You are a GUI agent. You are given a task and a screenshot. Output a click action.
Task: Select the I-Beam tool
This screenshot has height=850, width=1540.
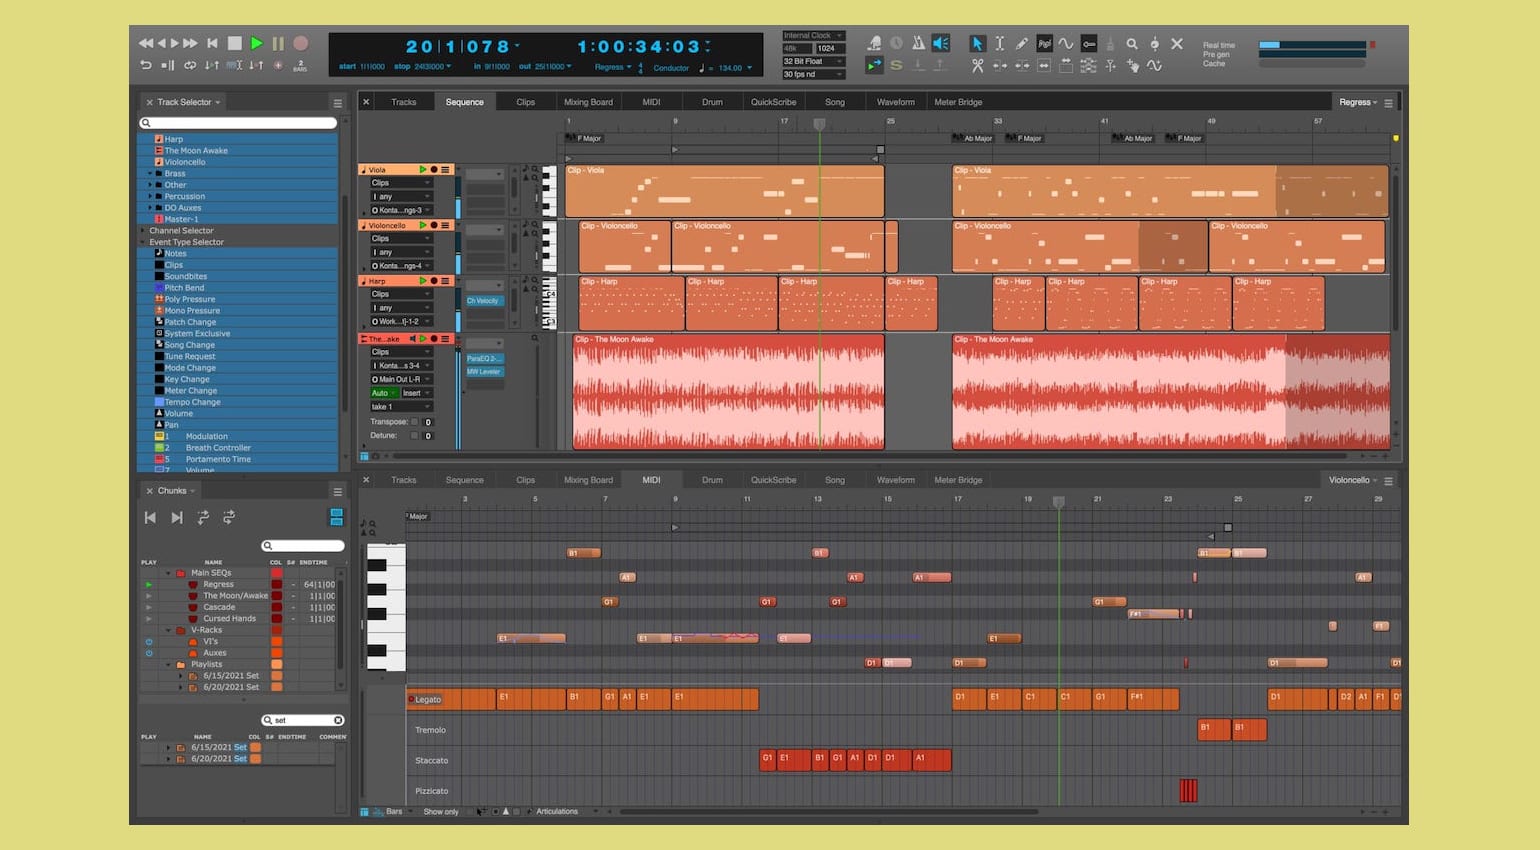pyautogui.click(x=999, y=43)
